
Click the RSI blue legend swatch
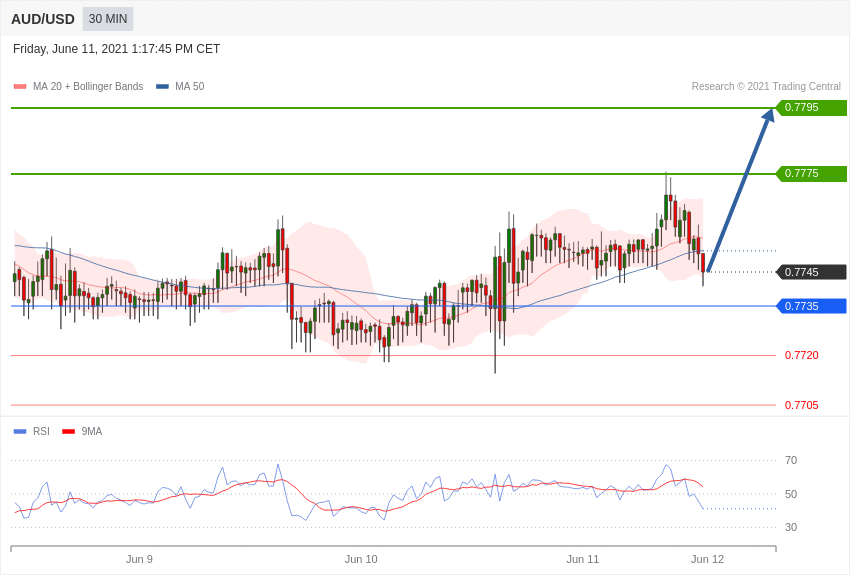point(20,432)
